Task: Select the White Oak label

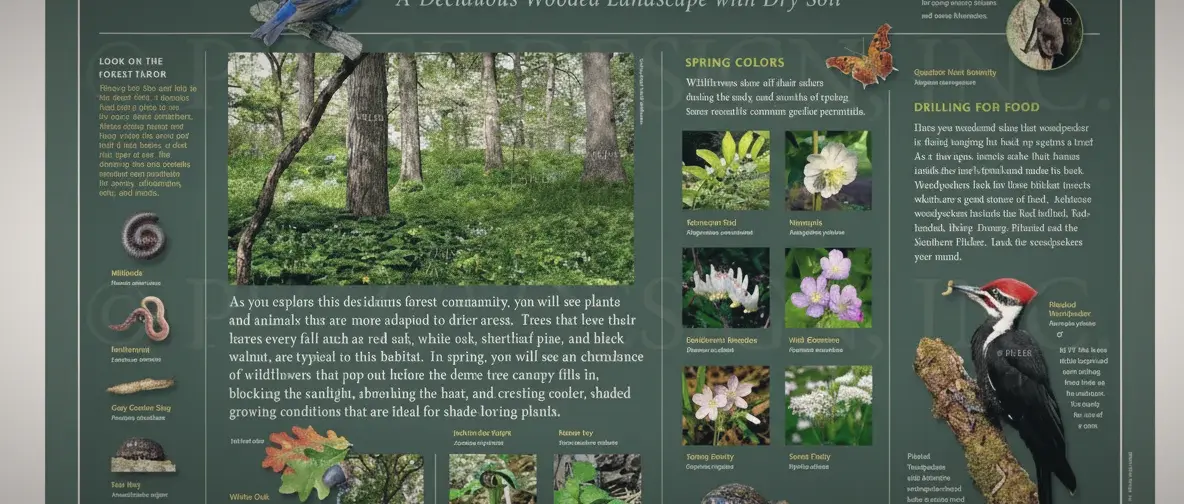Action: (249, 497)
